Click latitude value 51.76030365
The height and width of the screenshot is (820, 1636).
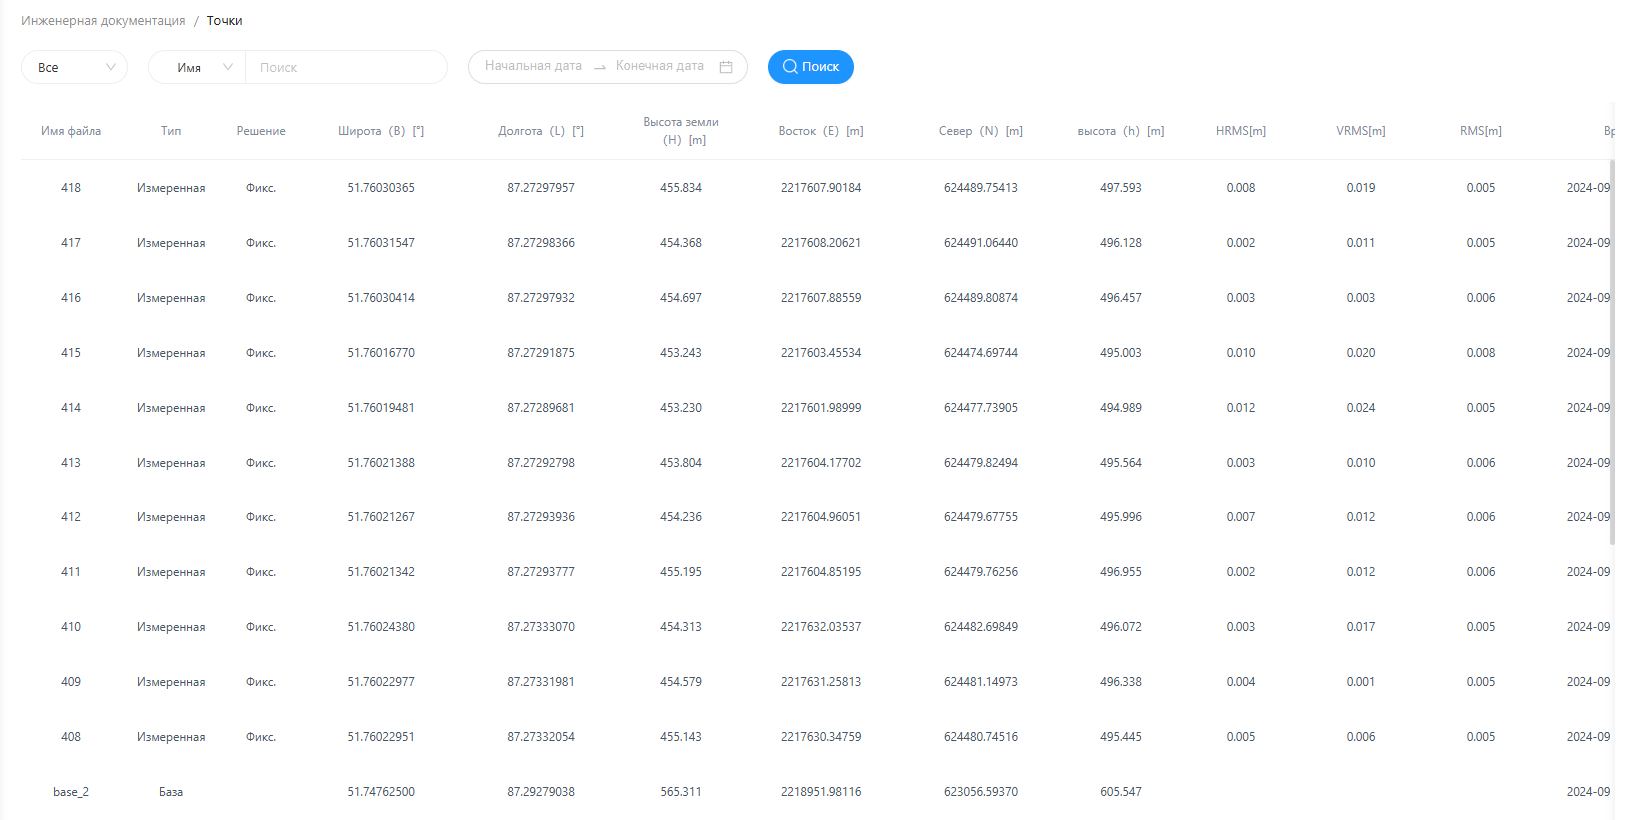click(x=381, y=188)
